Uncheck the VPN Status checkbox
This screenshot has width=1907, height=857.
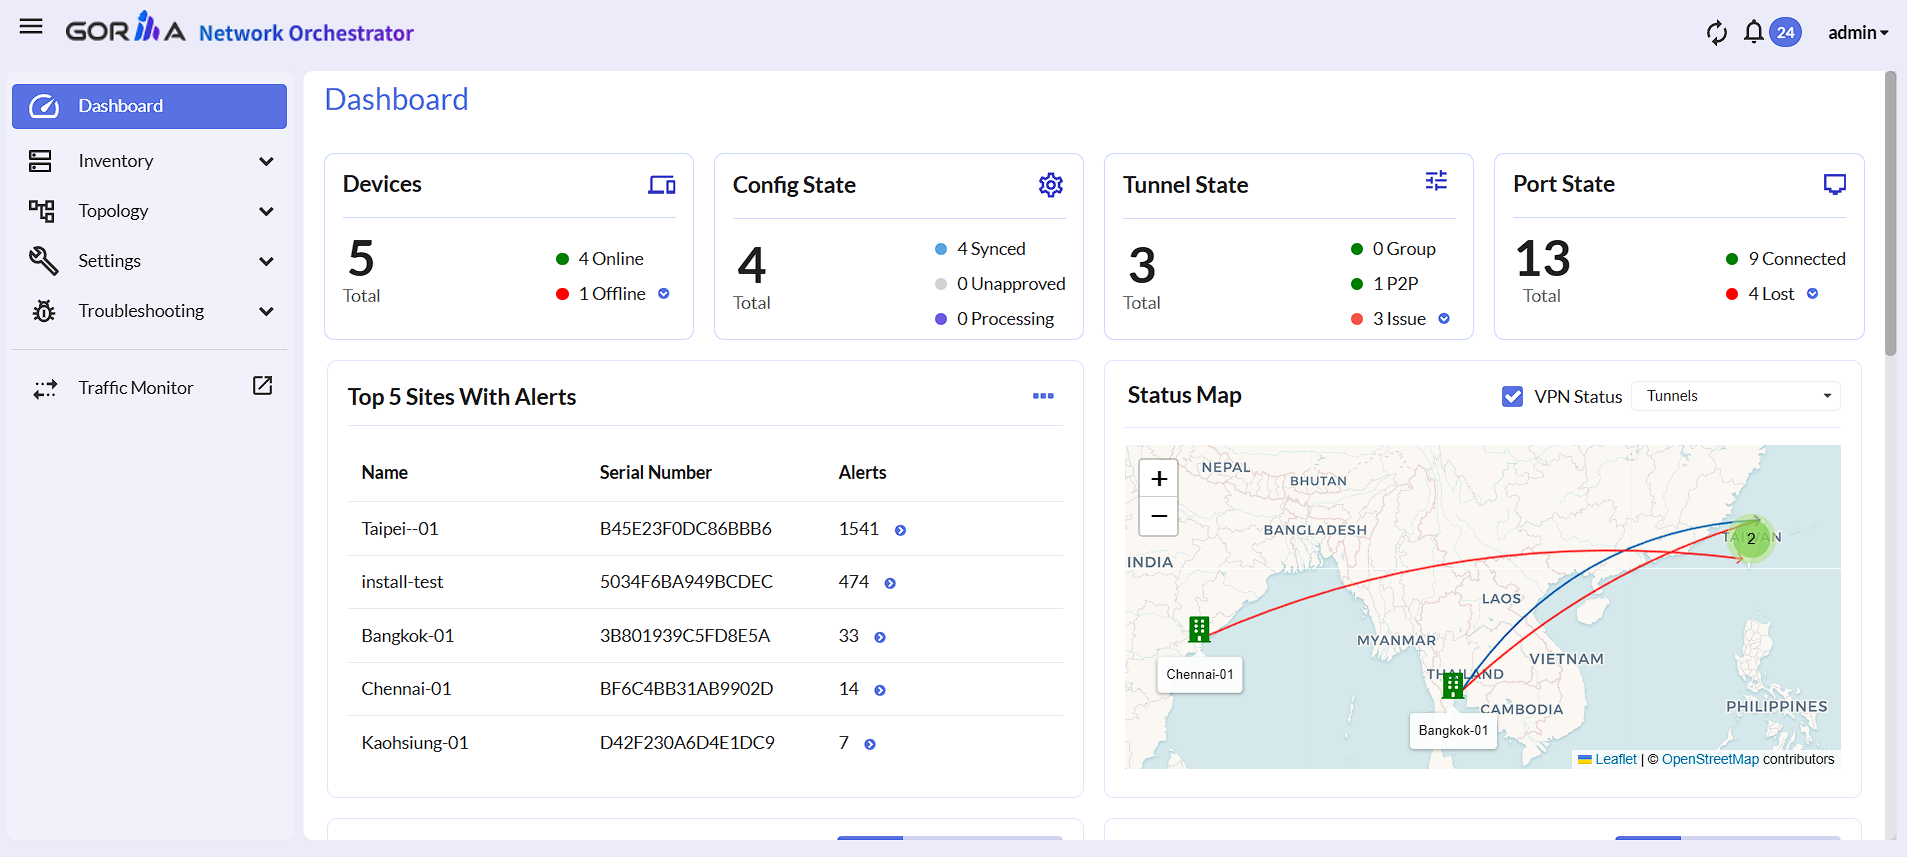pyautogui.click(x=1513, y=397)
